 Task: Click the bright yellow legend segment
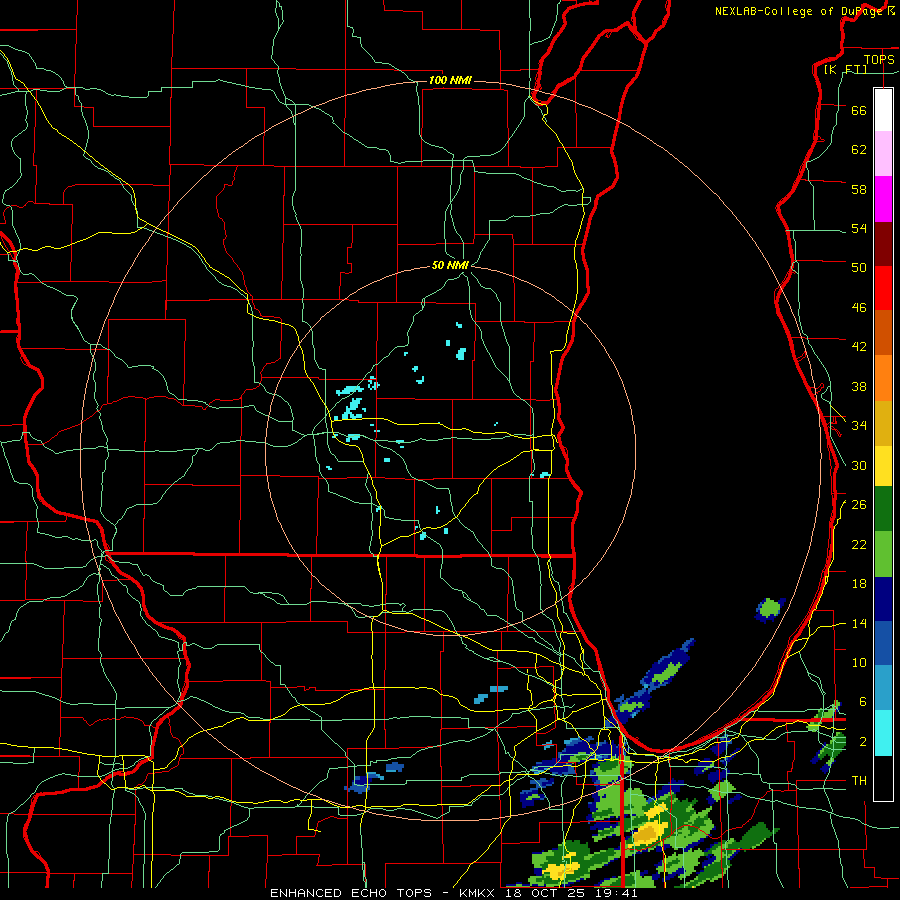pos(883,466)
